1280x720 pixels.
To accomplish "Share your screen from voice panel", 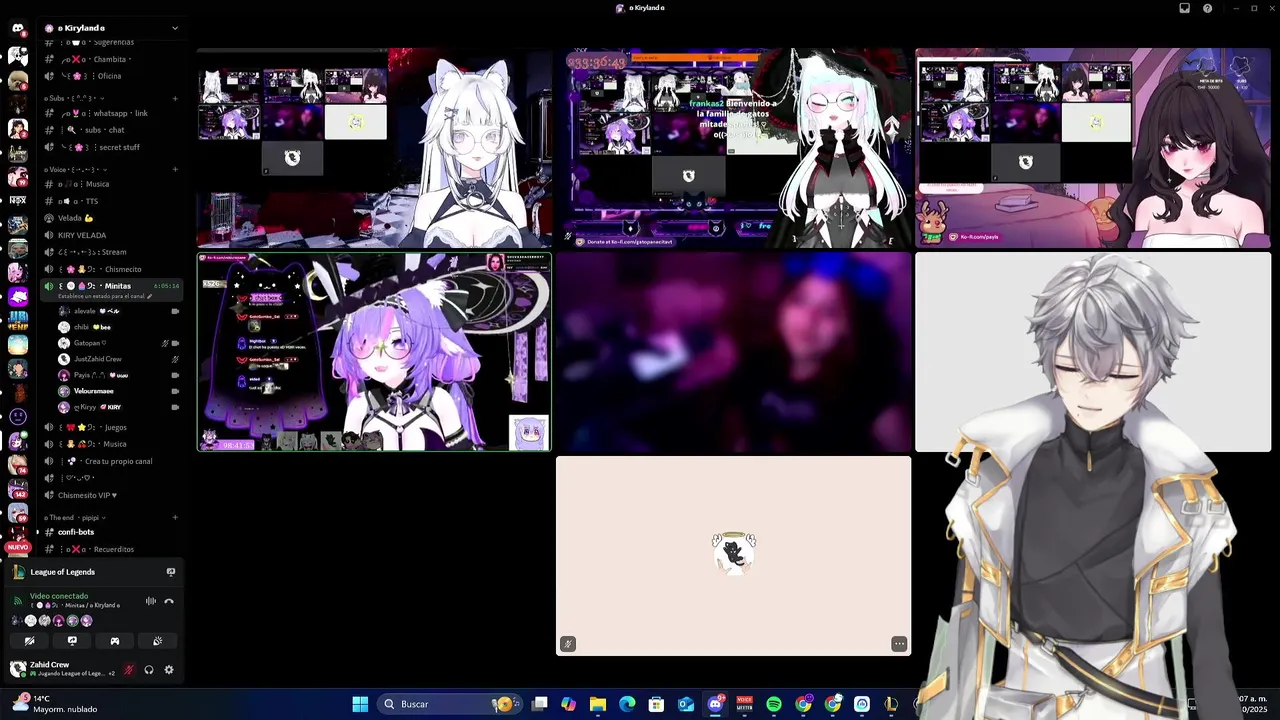I will [x=72, y=641].
